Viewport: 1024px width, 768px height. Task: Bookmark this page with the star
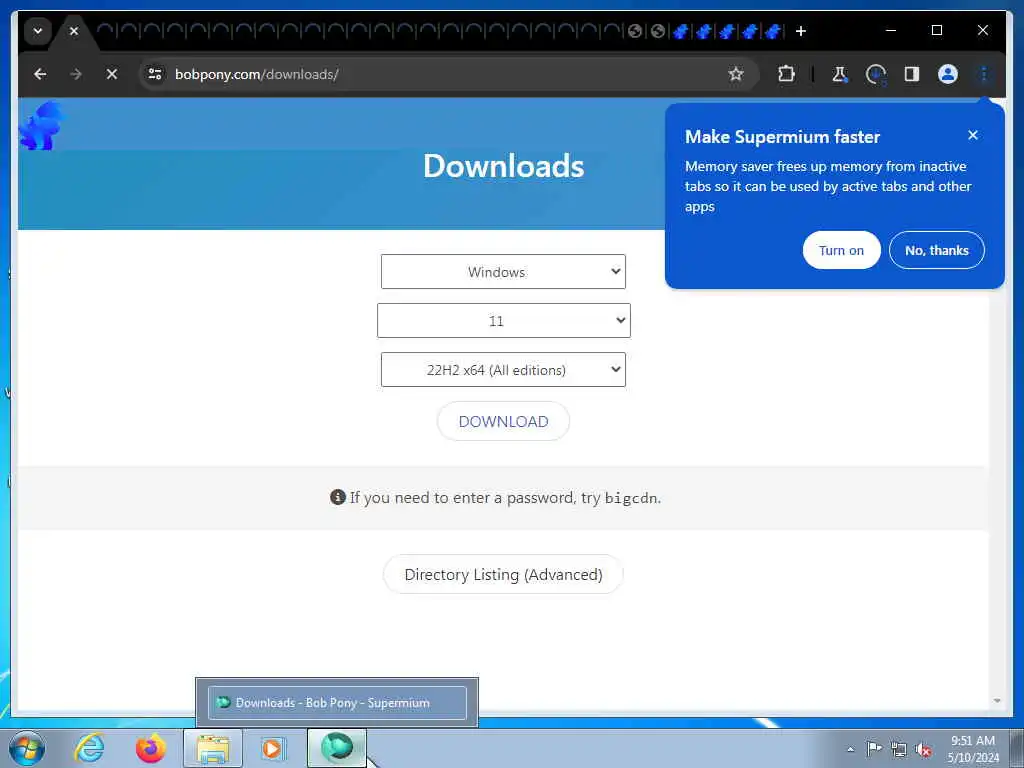tap(736, 74)
